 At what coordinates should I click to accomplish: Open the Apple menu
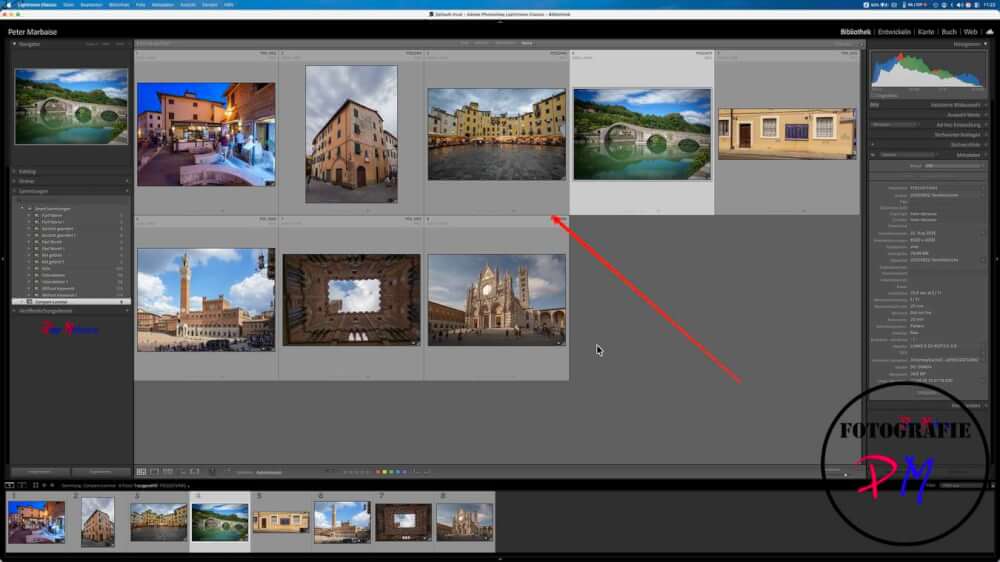point(8,4)
